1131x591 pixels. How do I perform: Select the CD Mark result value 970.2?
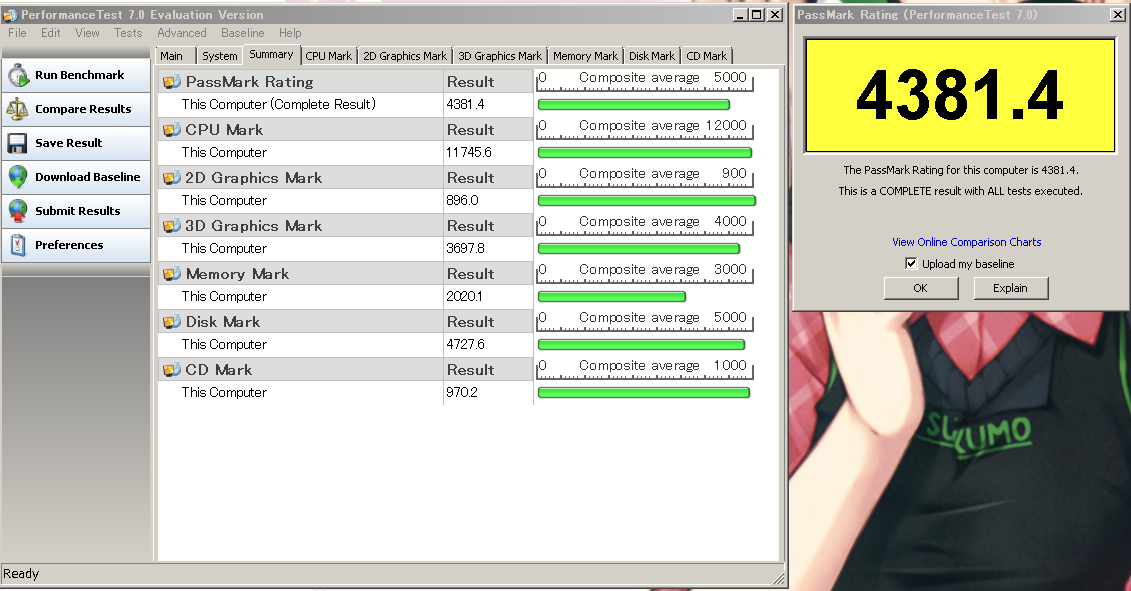click(x=462, y=393)
